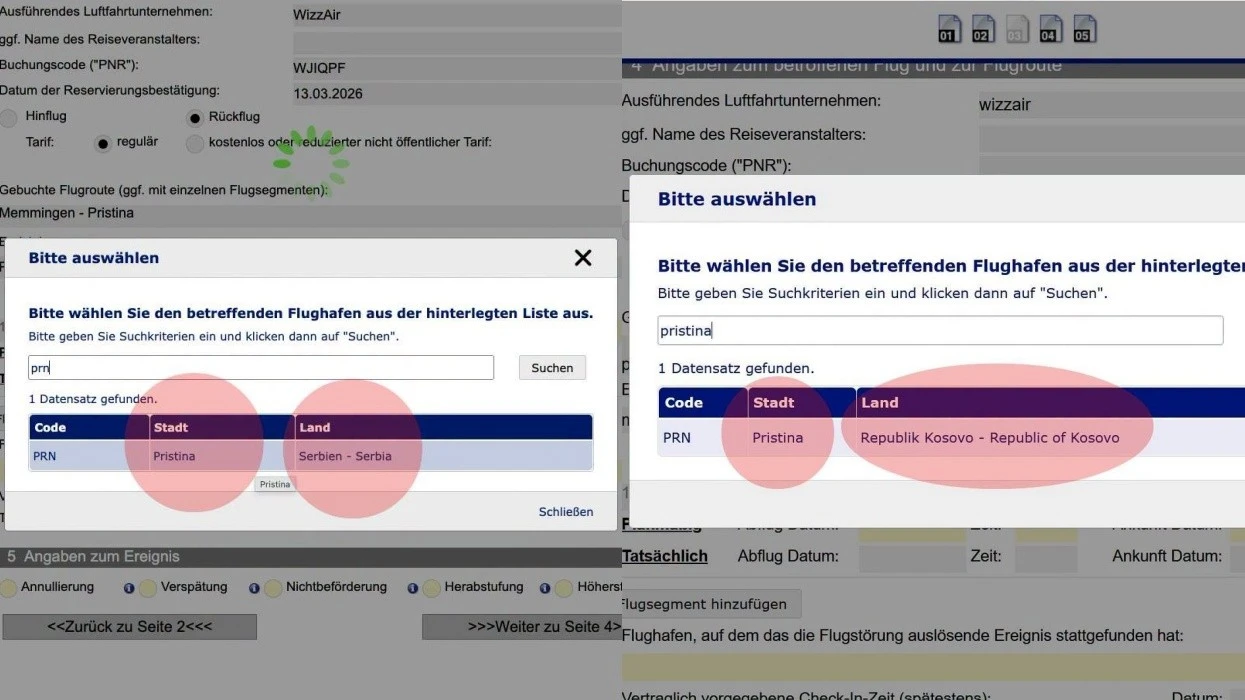Show info icon next to Verspätung
The width and height of the screenshot is (1245, 700).
click(x=254, y=588)
